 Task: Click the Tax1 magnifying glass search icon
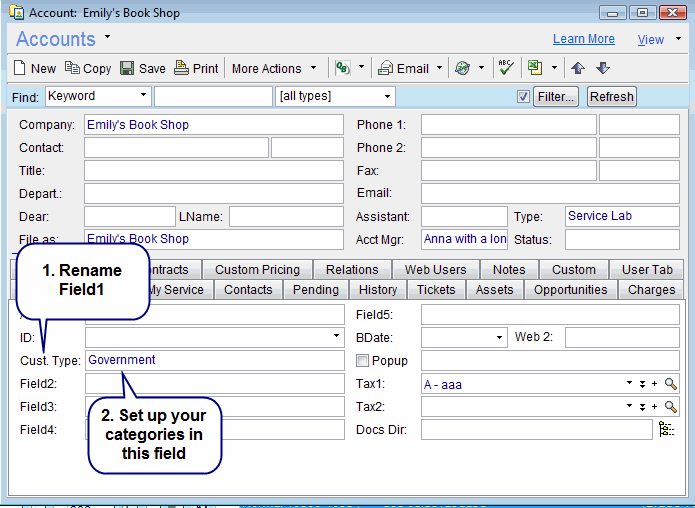[x=670, y=384]
